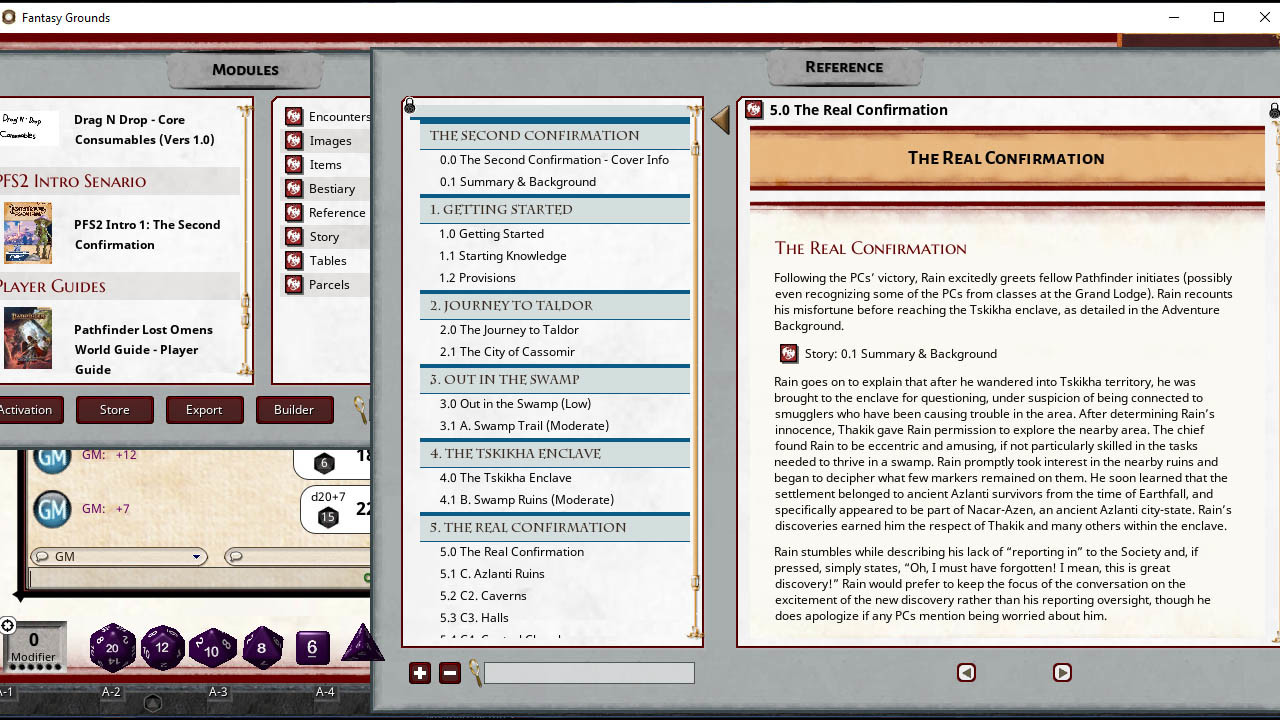Collapse the reference page using the side arrow
The image size is (1280, 720).
click(x=719, y=120)
